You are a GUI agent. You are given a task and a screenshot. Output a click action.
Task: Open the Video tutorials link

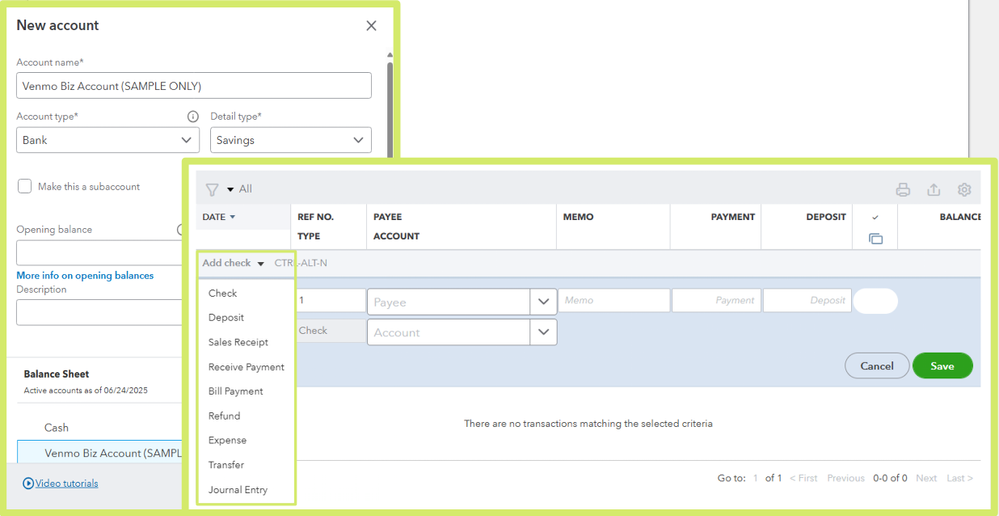(x=66, y=484)
